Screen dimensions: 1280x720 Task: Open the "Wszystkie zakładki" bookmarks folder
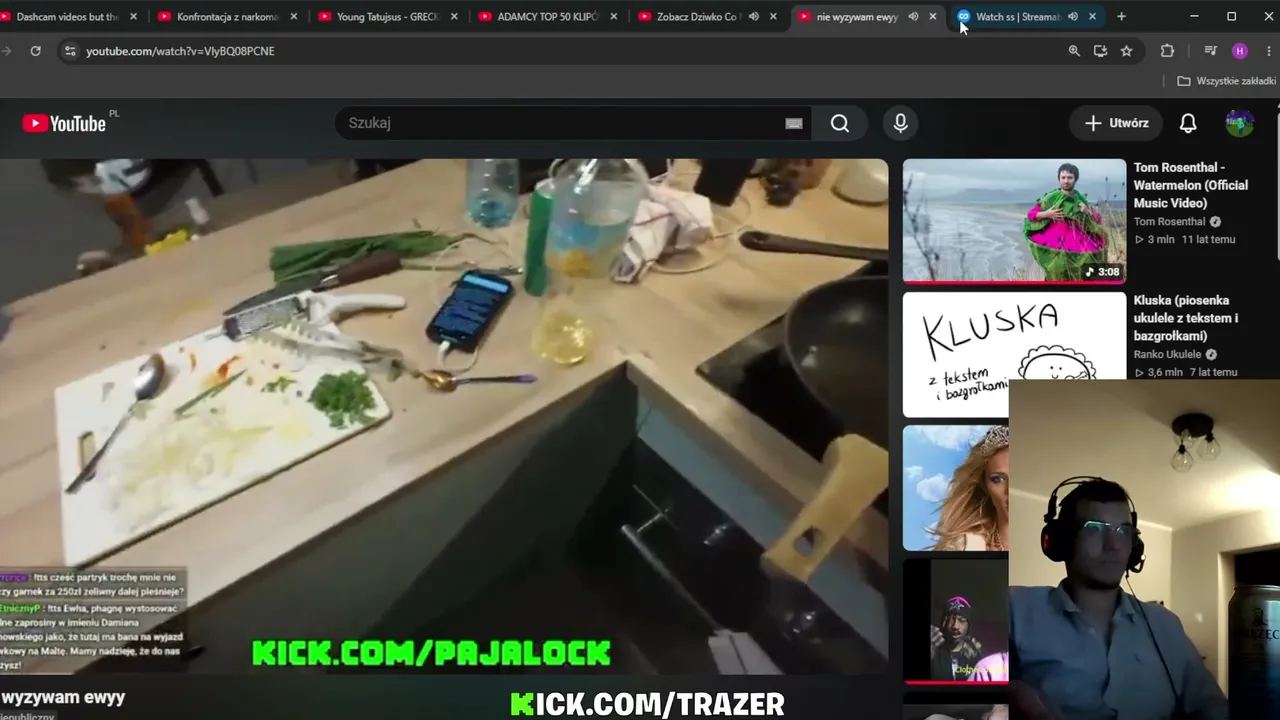(1226, 81)
